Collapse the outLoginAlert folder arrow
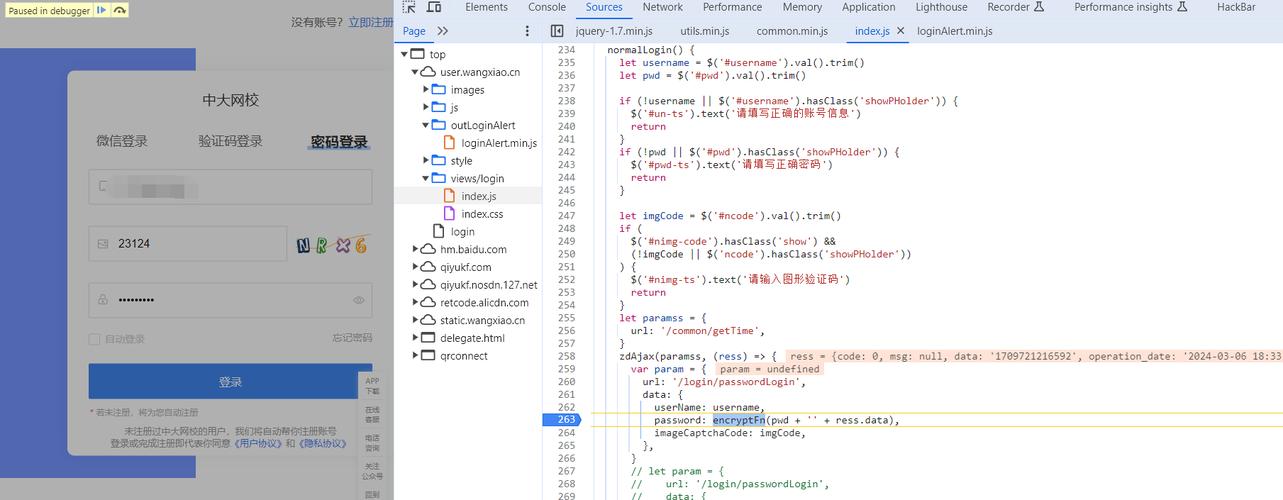The width and height of the screenshot is (1283, 500). coord(426,125)
